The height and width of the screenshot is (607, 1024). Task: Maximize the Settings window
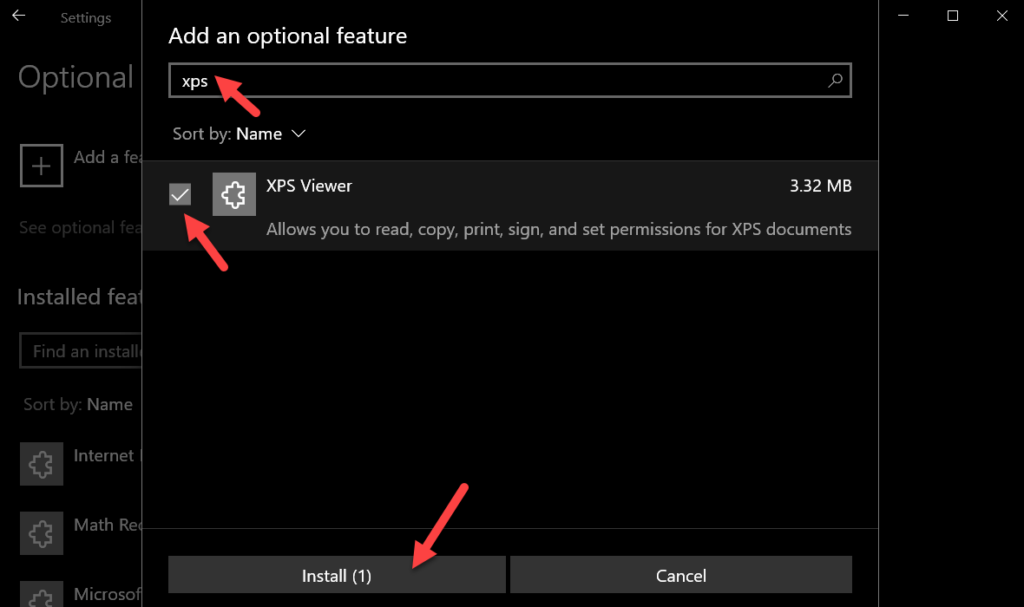point(953,16)
